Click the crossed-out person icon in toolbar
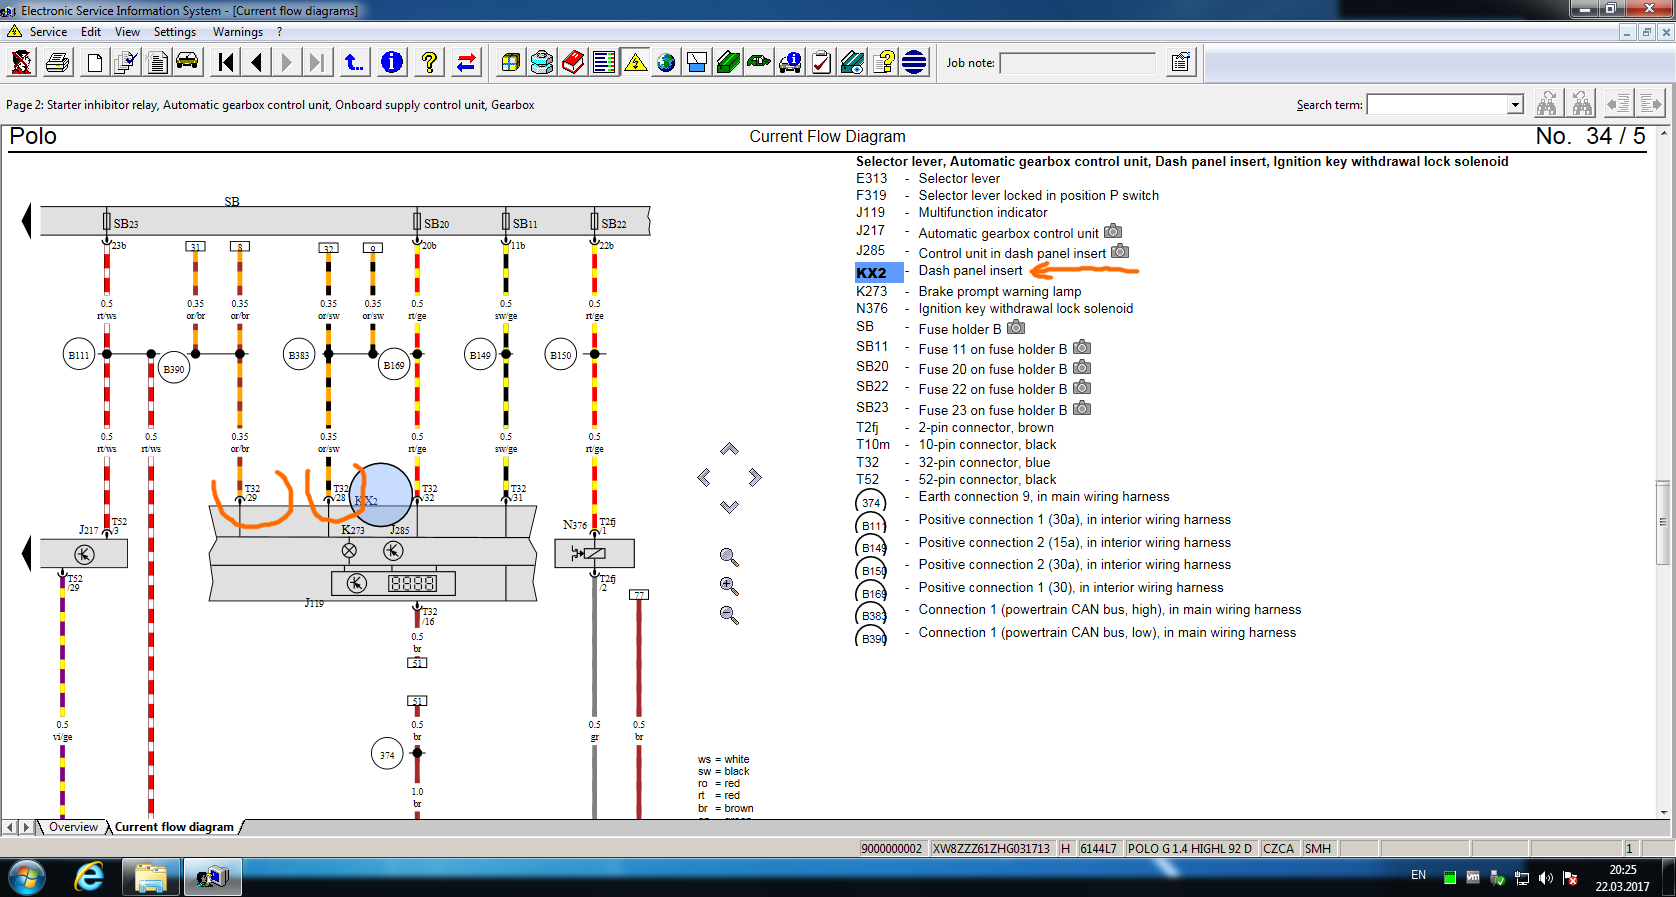The height and width of the screenshot is (897, 1676). coord(21,62)
